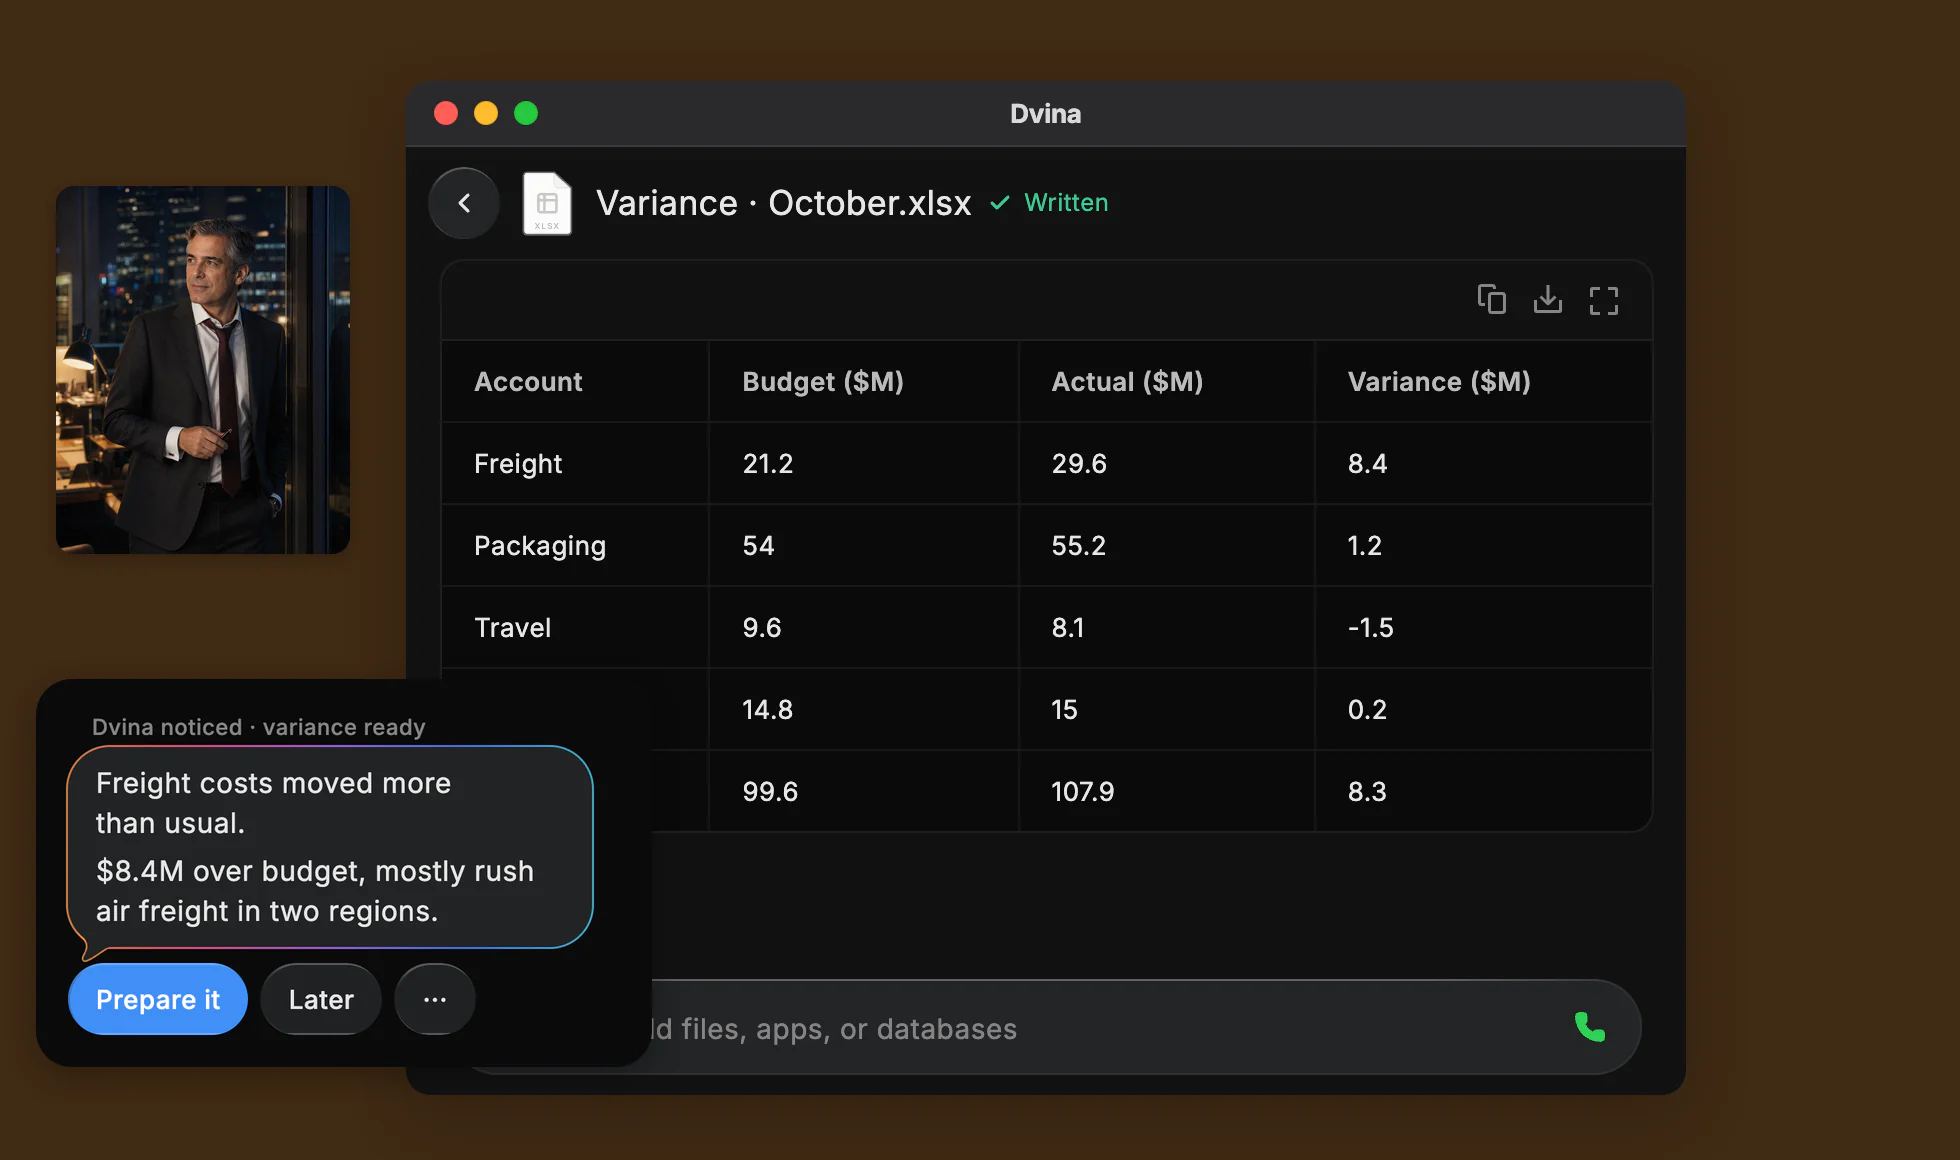The width and height of the screenshot is (1960, 1160).
Task: Select the Freight row label
Action: tap(518, 464)
